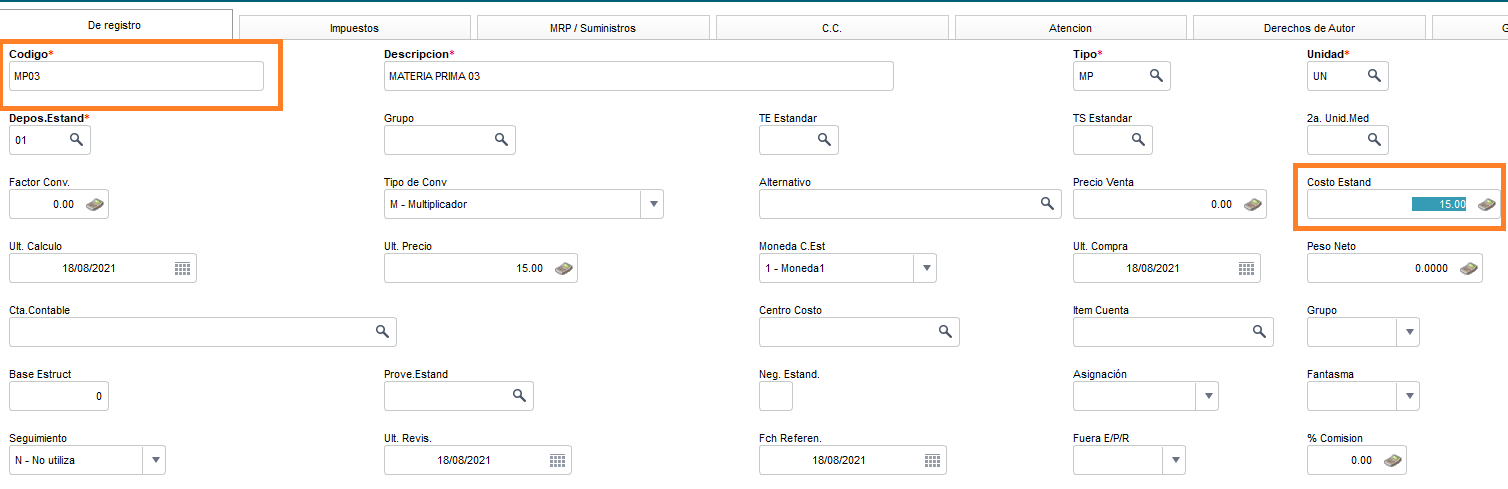Open lookup magnifier in Cta.Contable field
Screen dimensions: 1508x489
tap(382, 331)
